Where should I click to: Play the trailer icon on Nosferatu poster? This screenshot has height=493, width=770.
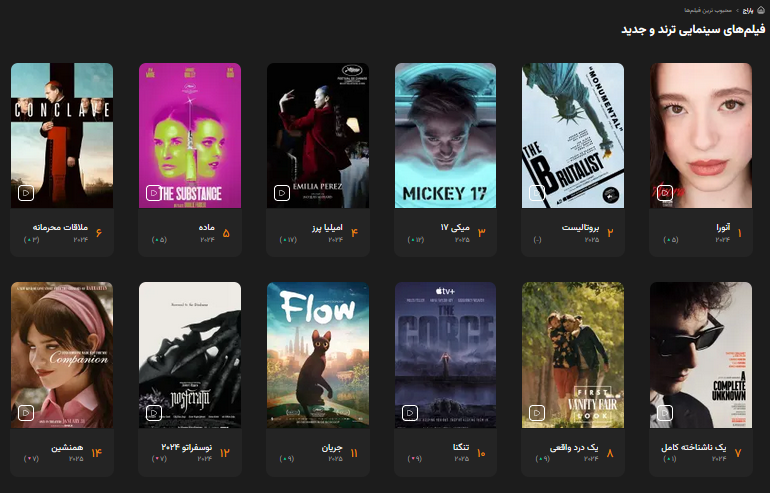154,412
